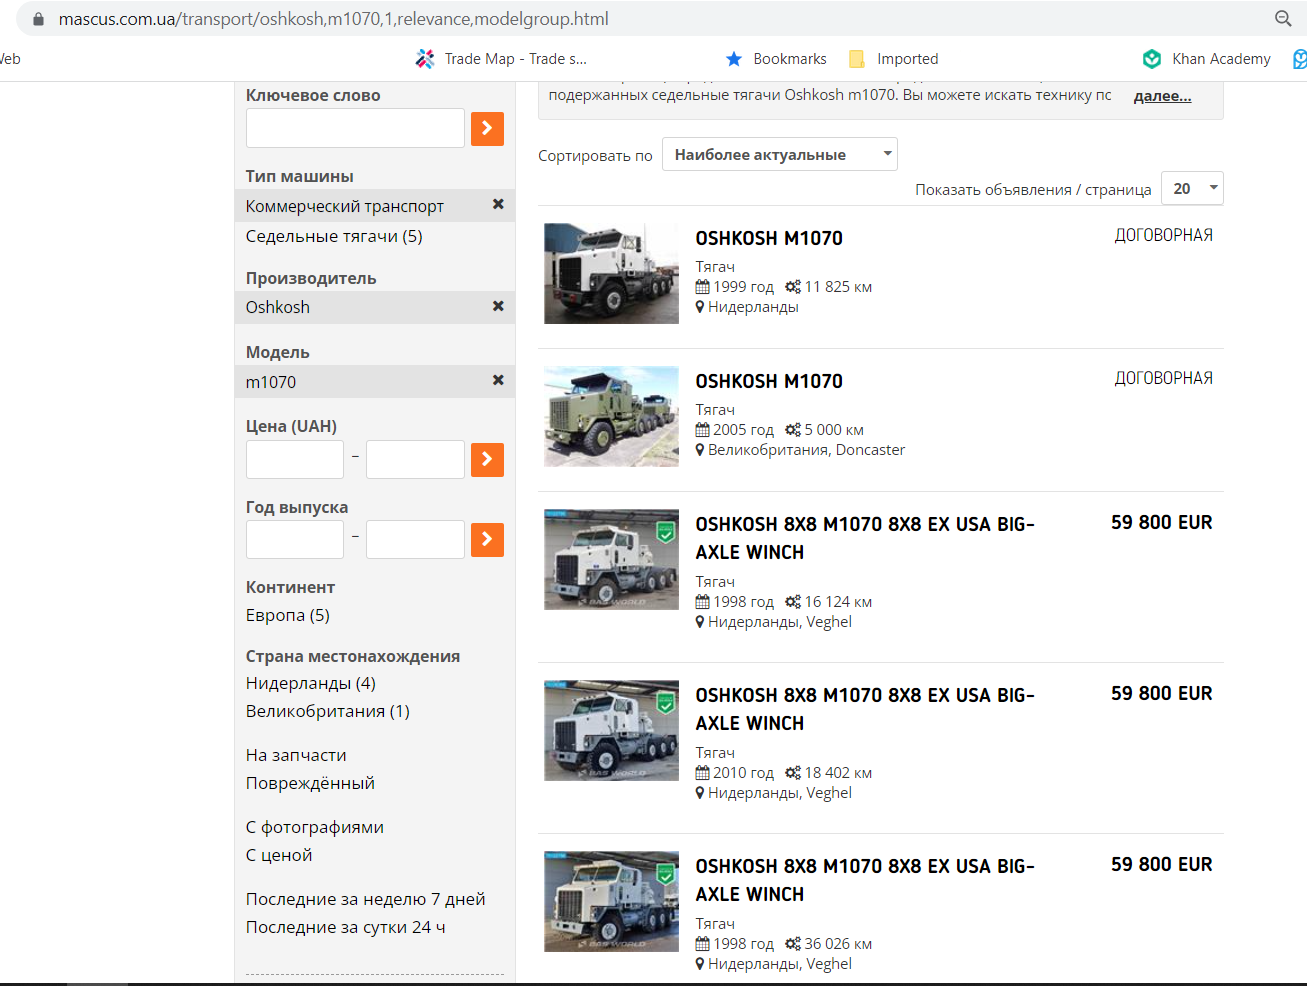Image resolution: width=1307 pixels, height=986 pixels.
Task: Select the Повреждённый filter
Action: click(310, 783)
